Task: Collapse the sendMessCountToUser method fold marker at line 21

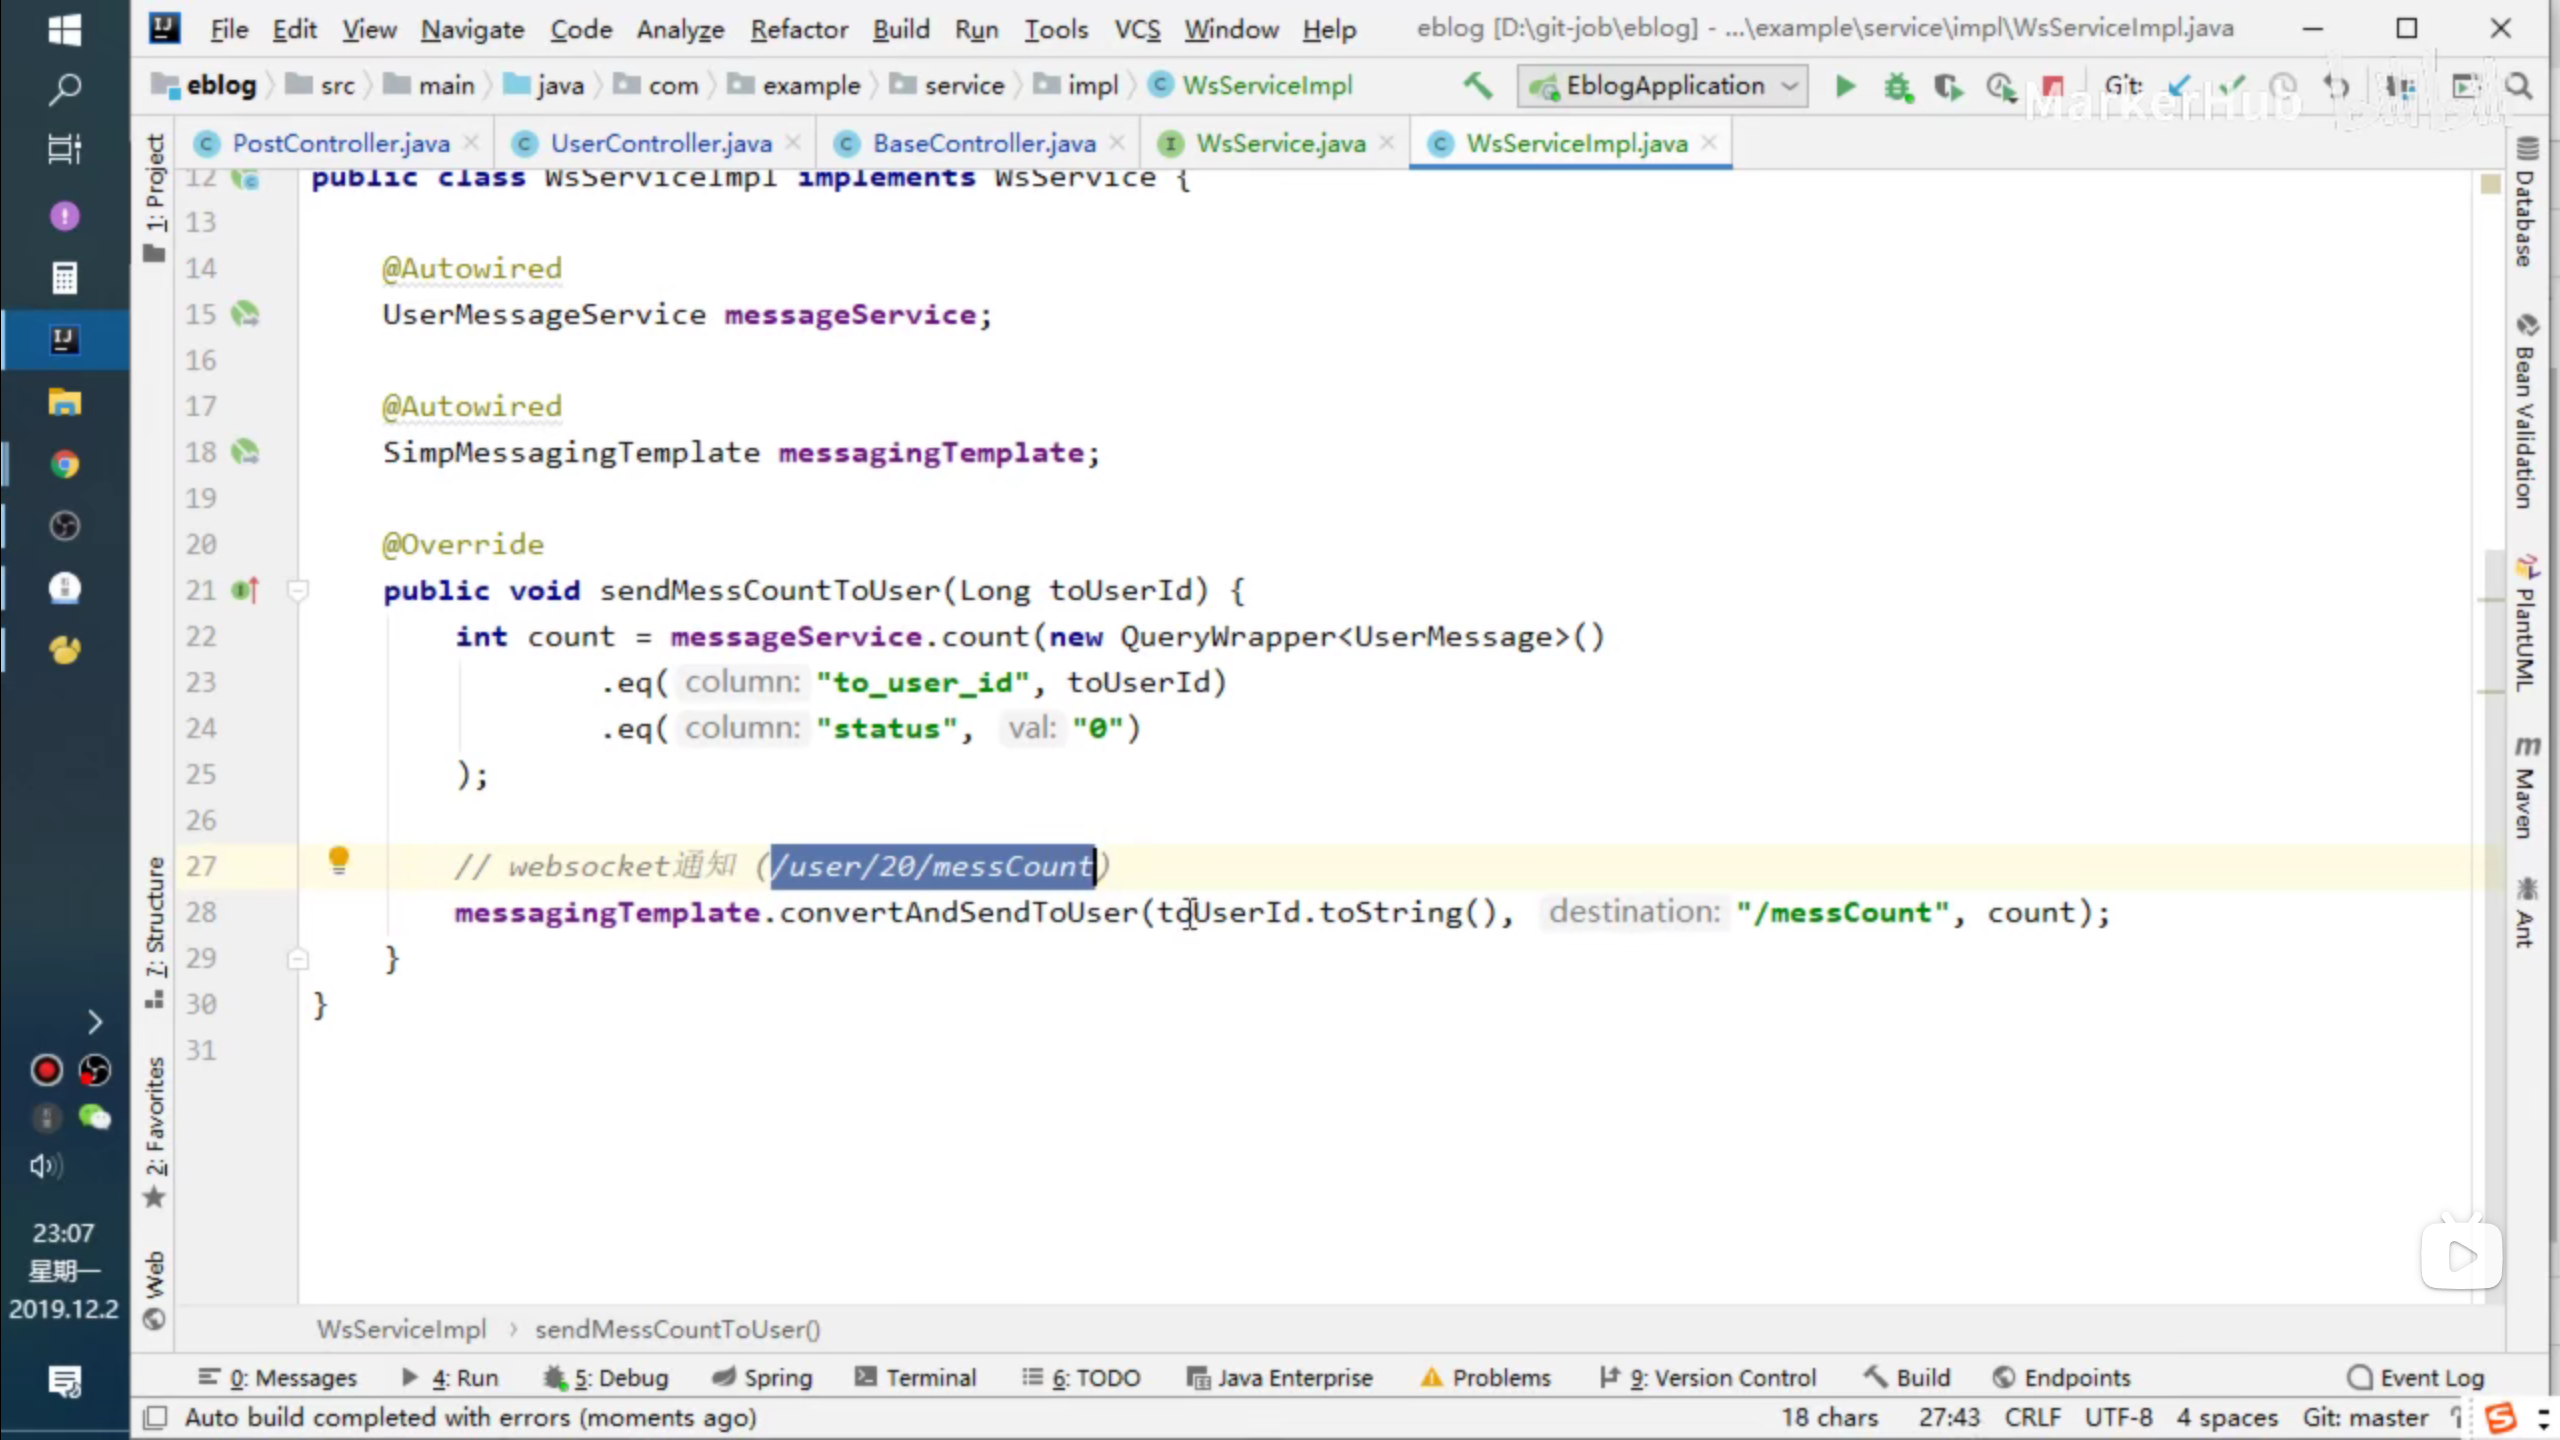Action: [x=297, y=590]
